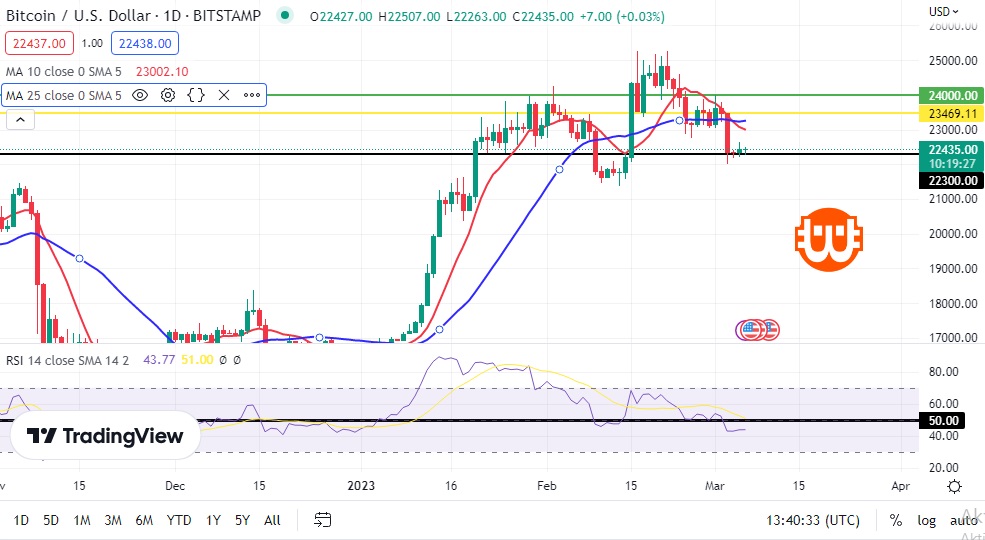Open timezone menu at 13:40:33 (UTC)
This screenshot has width=985, height=540.
(813, 520)
